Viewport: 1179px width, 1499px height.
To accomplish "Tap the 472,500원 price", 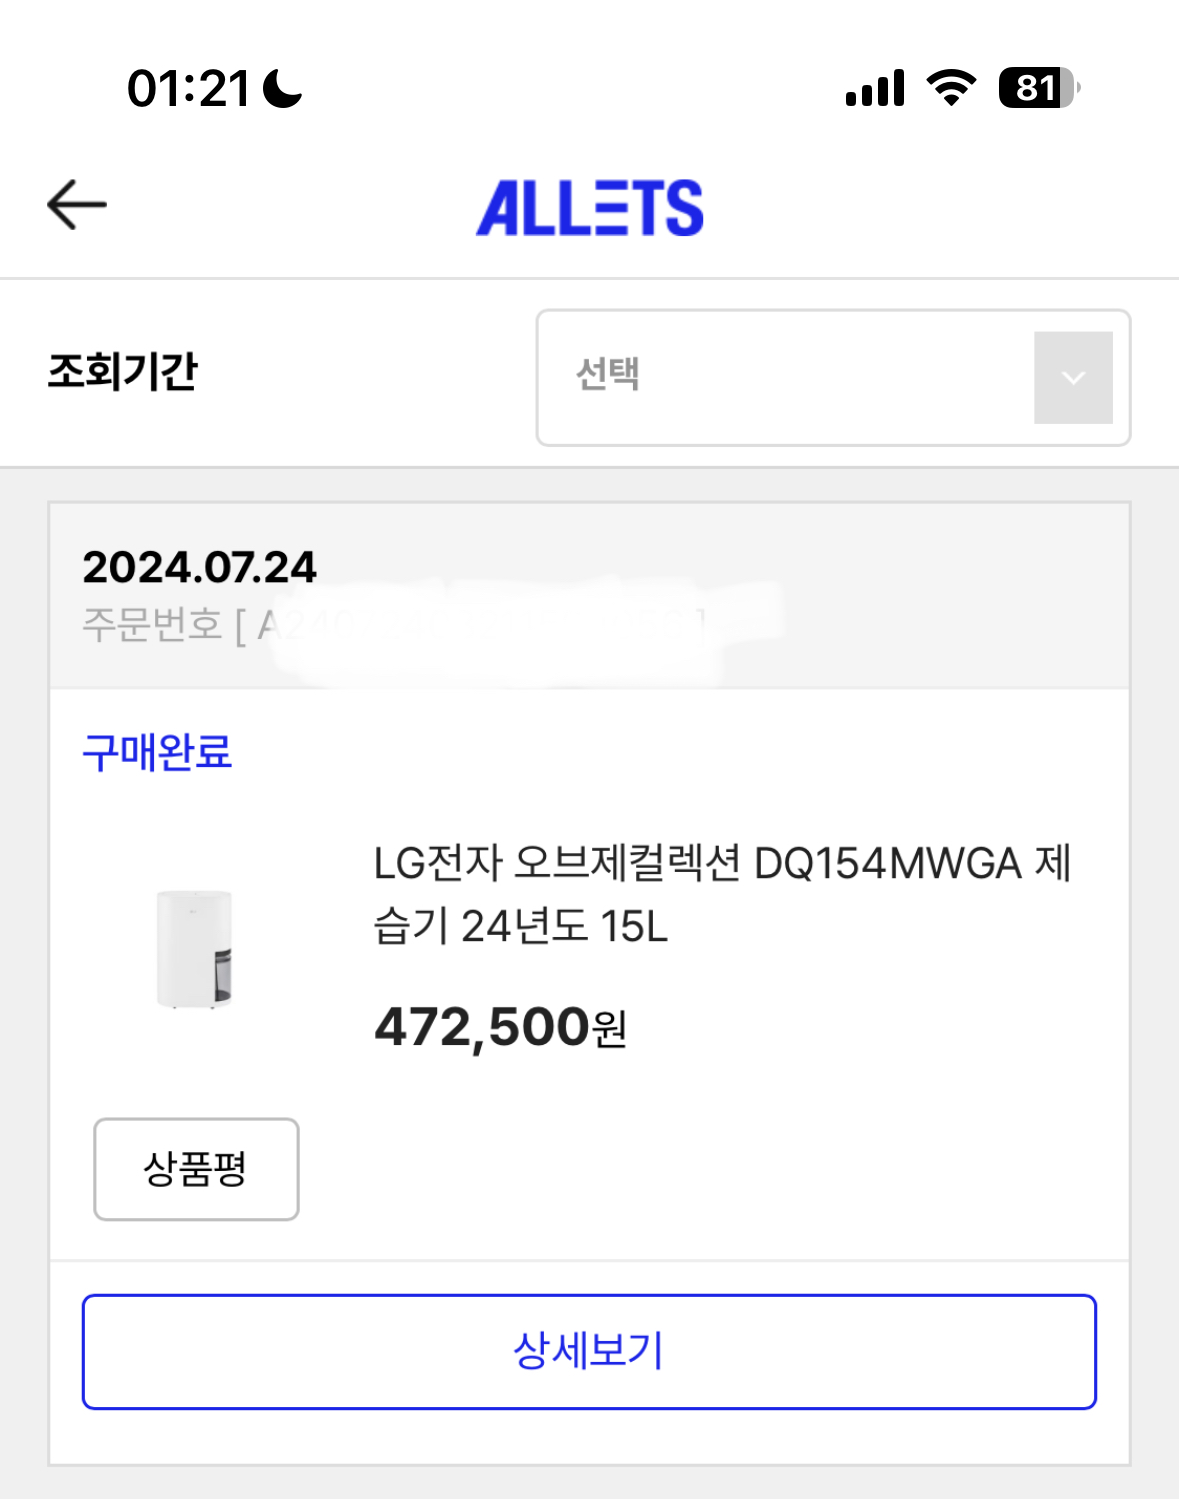I will pos(500,1027).
